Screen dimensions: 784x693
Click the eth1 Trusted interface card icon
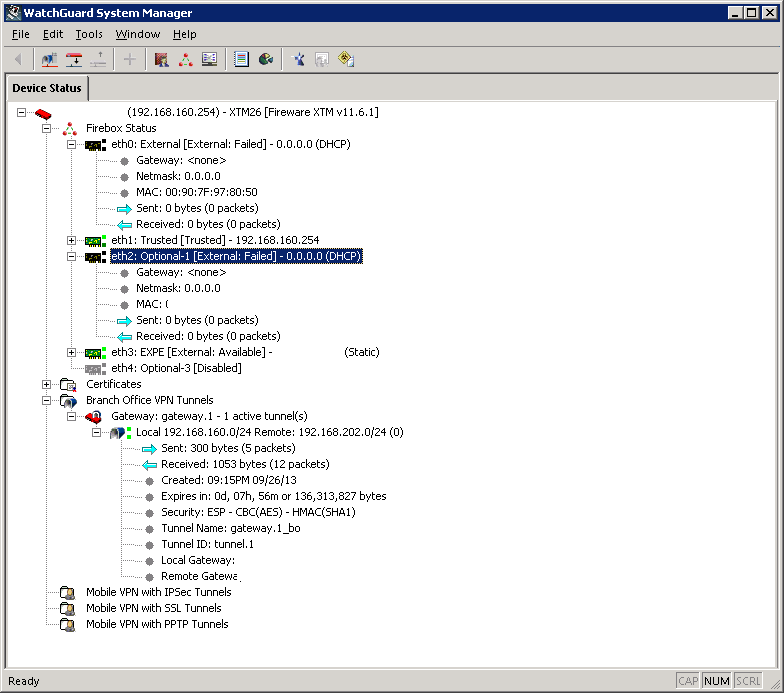pyautogui.click(x=95, y=241)
